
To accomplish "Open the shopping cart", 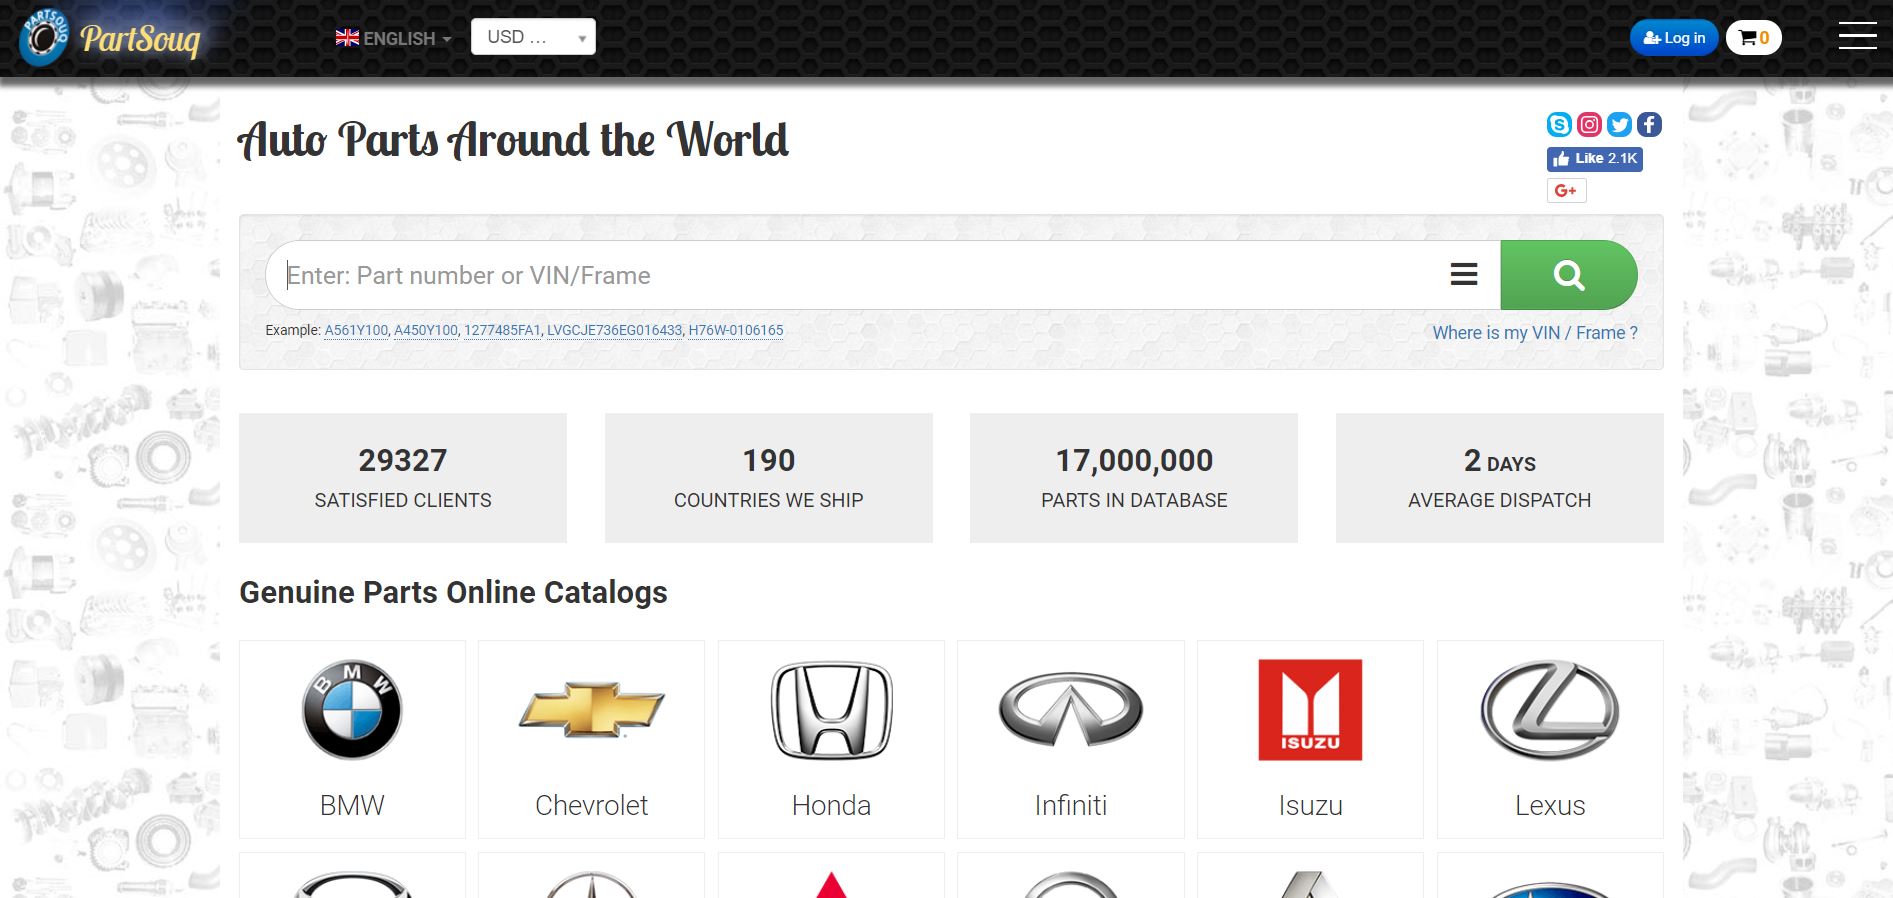I will [x=1754, y=38].
